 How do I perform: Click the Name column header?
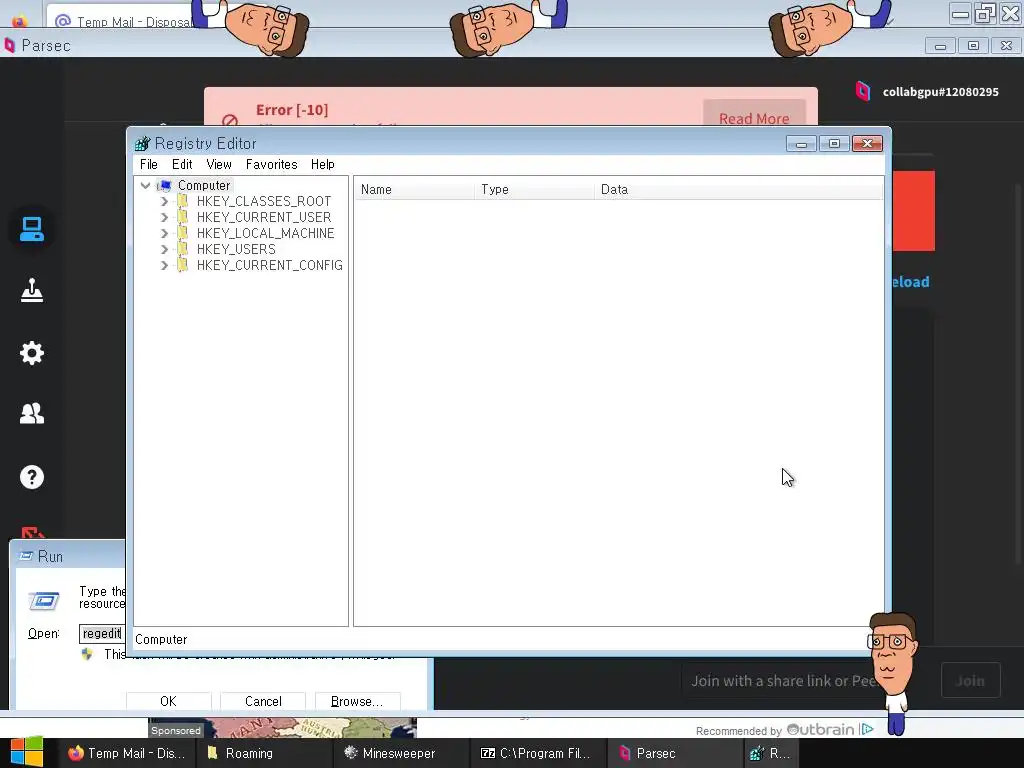click(x=413, y=189)
